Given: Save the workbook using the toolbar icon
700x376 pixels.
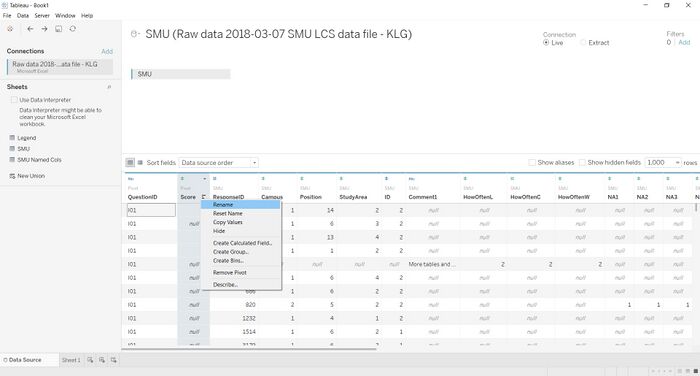Looking at the screenshot, I should point(58,29).
